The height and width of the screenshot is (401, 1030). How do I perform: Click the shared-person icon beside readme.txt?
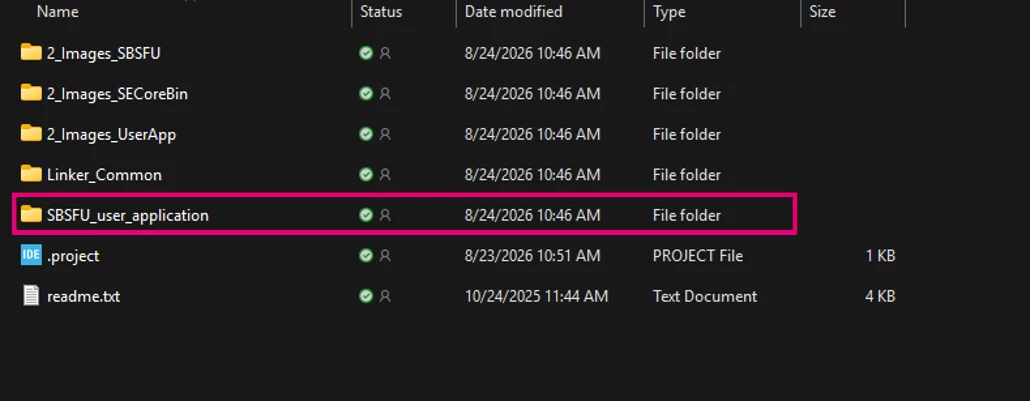coord(385,296)
